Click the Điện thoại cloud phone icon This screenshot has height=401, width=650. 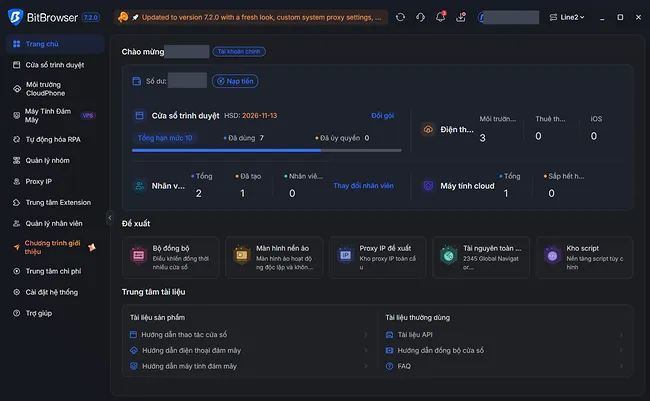tap(428, 129)
